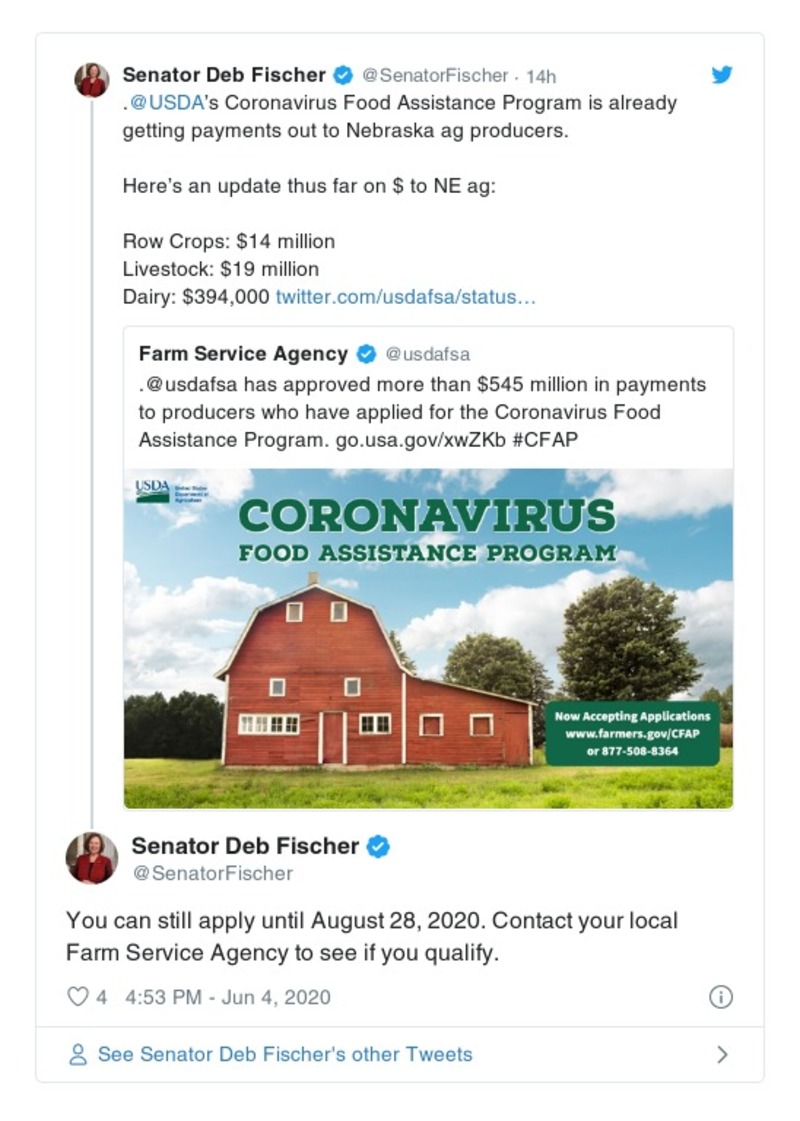Open the Twitter Ads info icon
Viewport: 800px width, 1121px height.
click(720, 997)
